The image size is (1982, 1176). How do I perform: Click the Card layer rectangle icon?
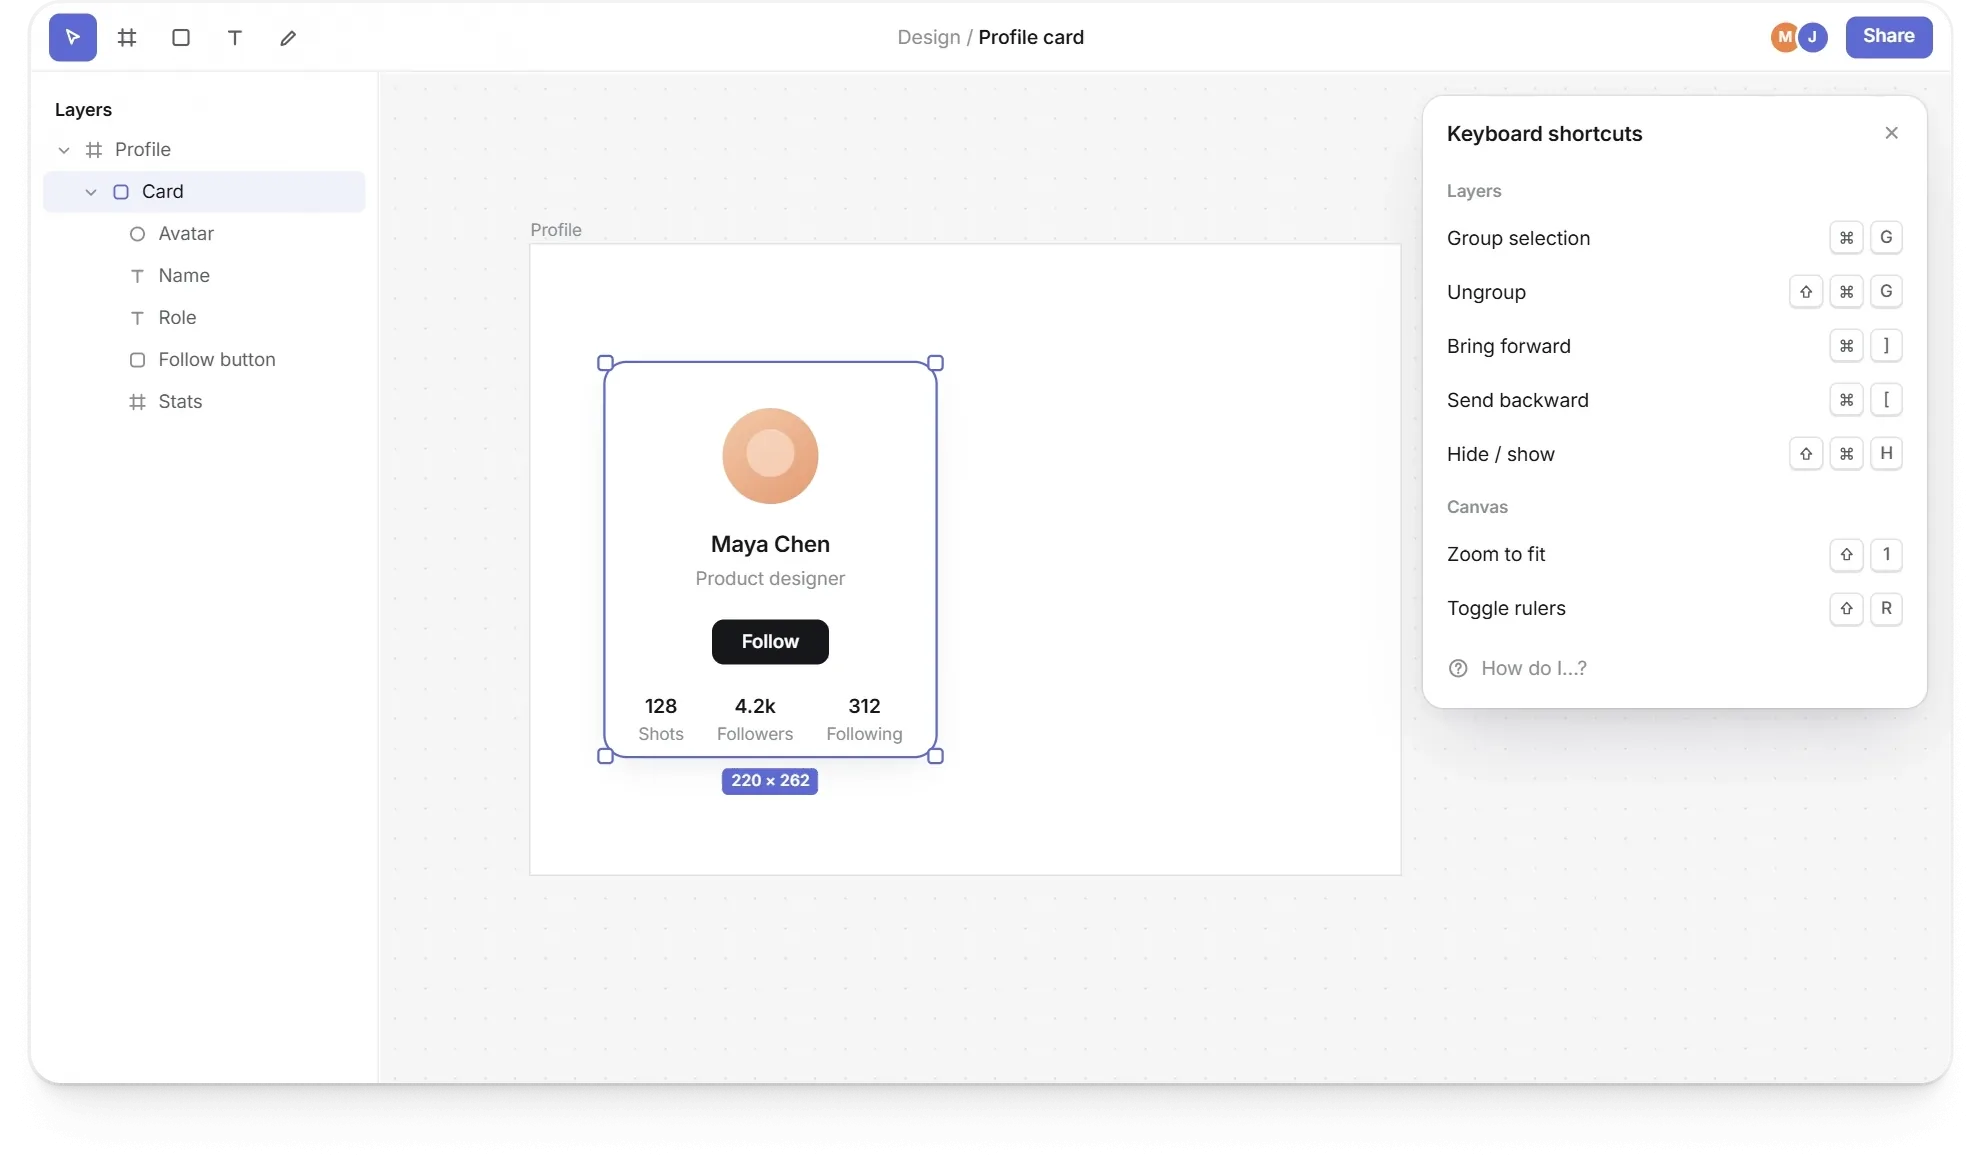point(121,192)
